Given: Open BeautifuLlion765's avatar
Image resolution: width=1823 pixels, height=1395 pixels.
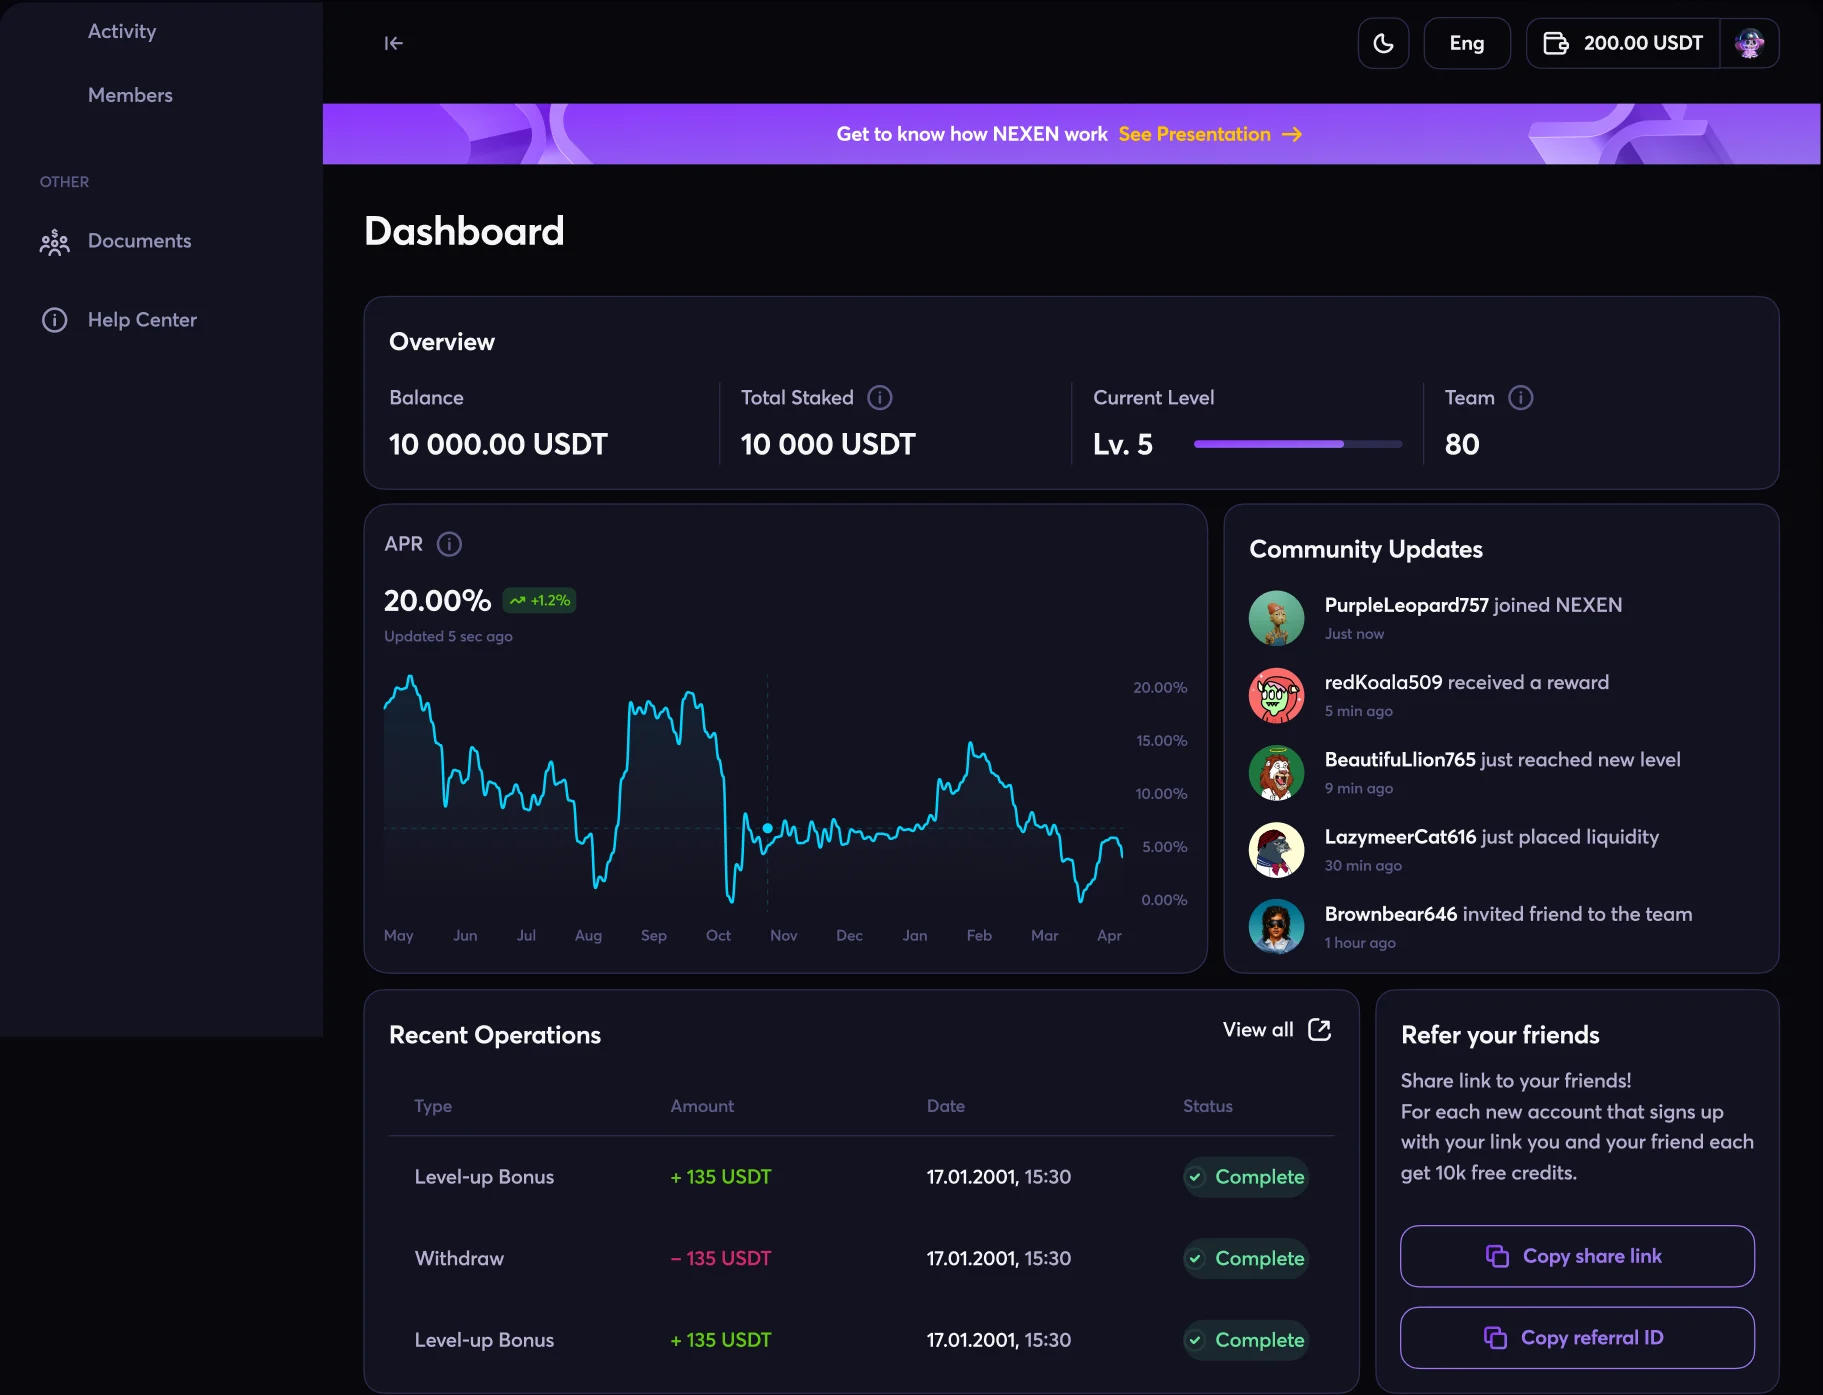Looking at the screenshot, I should [1276, 773].
